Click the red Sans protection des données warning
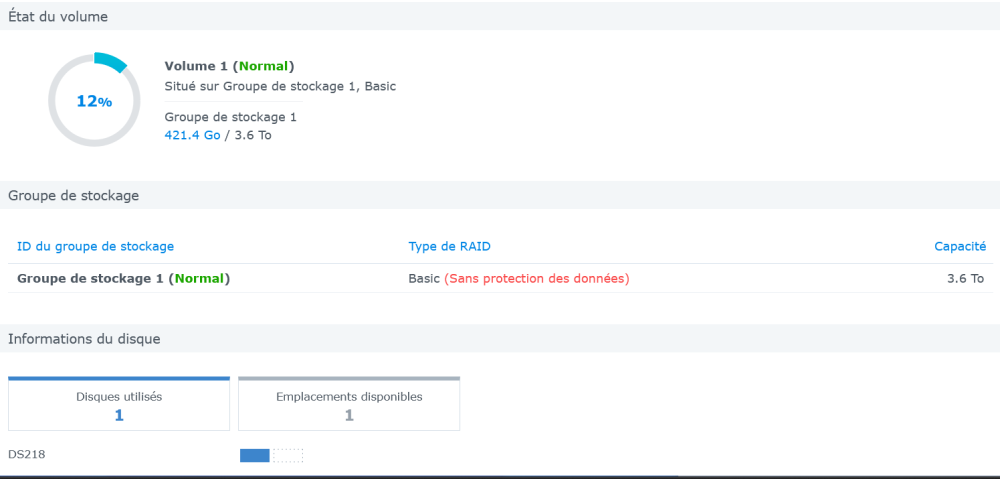 click(537, 278)
